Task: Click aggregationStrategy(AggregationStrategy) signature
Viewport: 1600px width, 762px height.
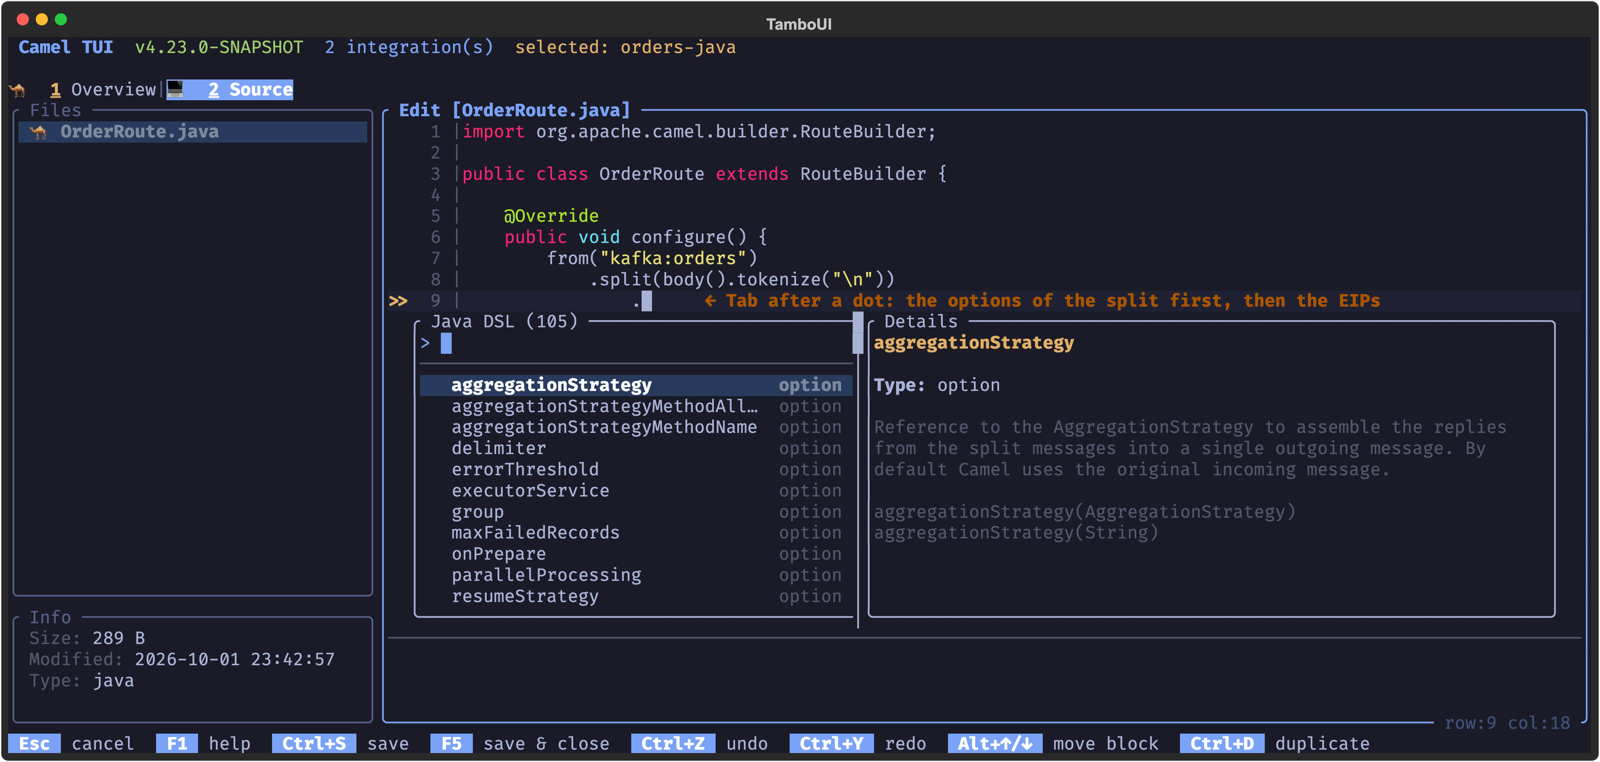Action: (x=1085, y=512)
